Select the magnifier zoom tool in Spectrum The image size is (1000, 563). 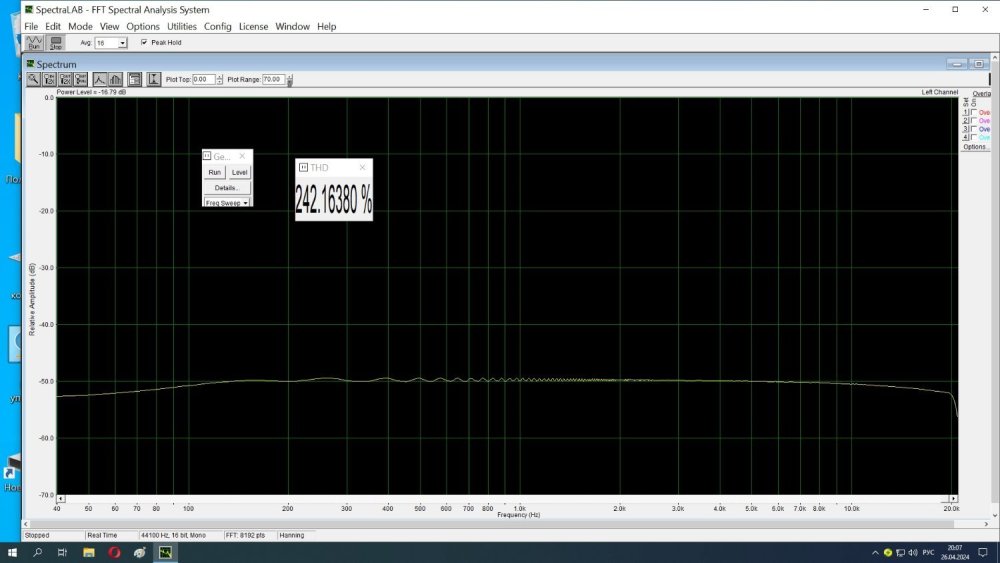(x=33, y=79)
